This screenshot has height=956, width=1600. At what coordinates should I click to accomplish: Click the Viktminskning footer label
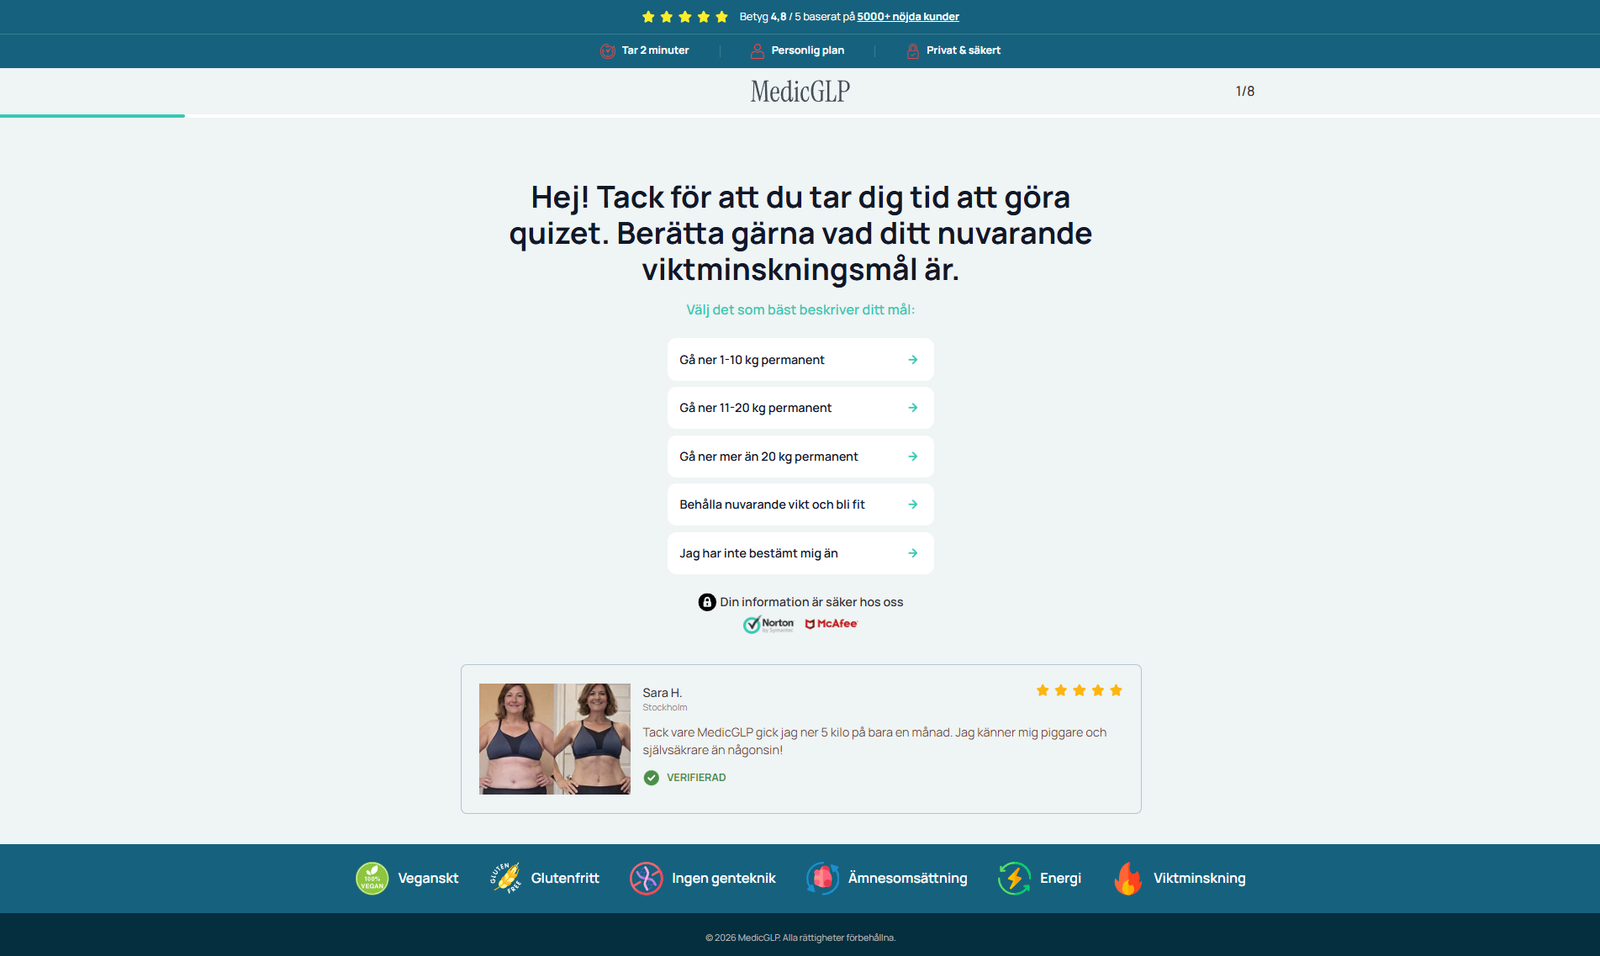(x=1200, y=878)
